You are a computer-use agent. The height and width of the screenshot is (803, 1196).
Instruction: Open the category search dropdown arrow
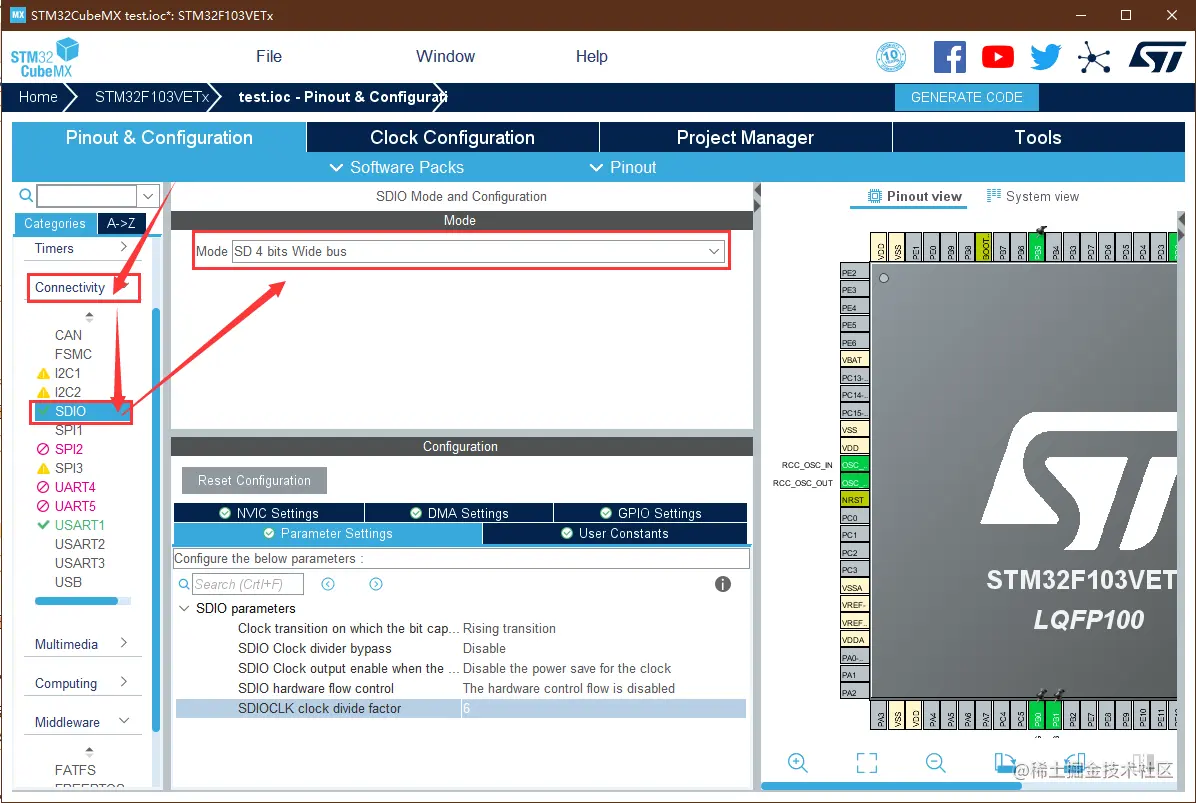click(148, 196)
